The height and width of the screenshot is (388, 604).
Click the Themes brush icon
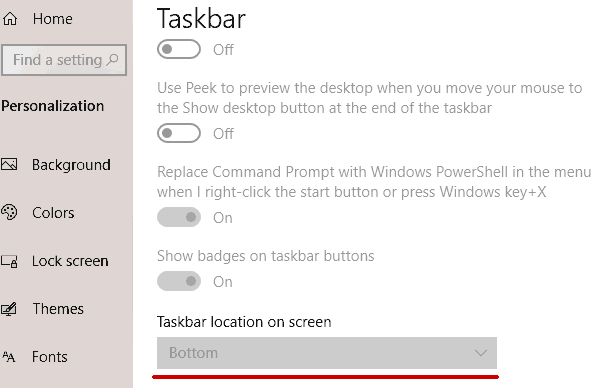(x=9, y=309)
